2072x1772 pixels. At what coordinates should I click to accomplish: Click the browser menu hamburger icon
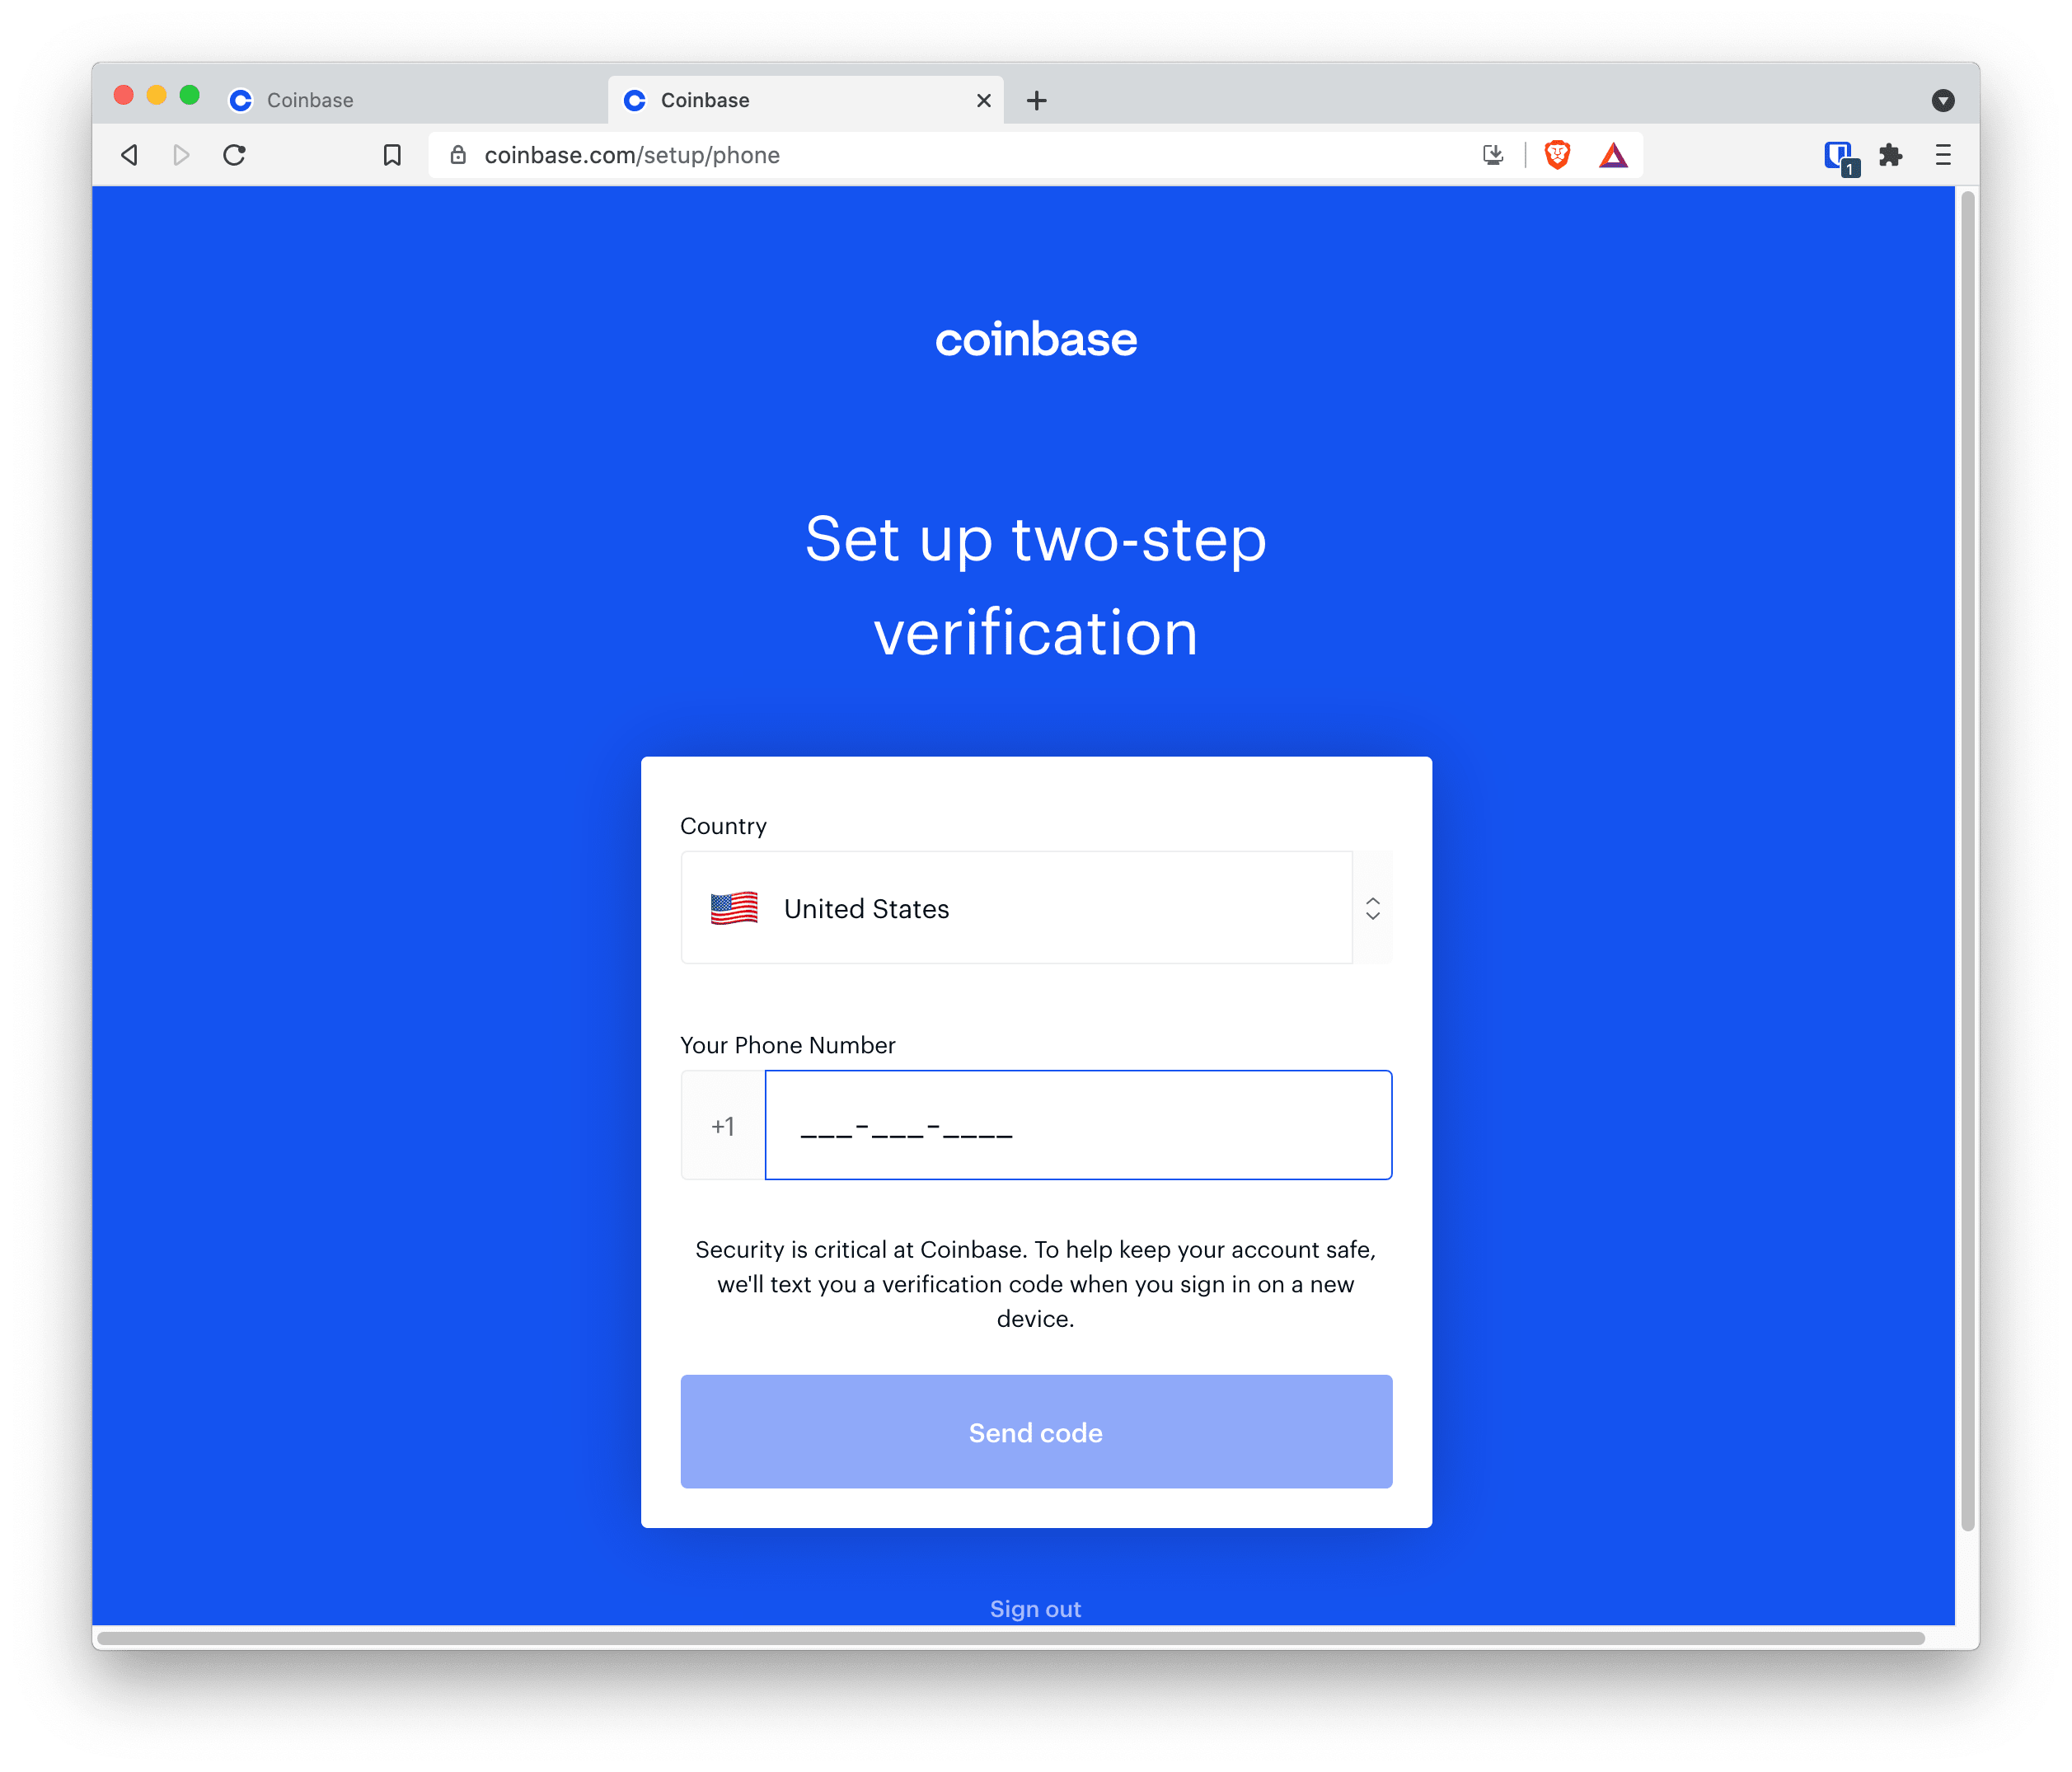pyautogui.click(x=1951, y=157)
